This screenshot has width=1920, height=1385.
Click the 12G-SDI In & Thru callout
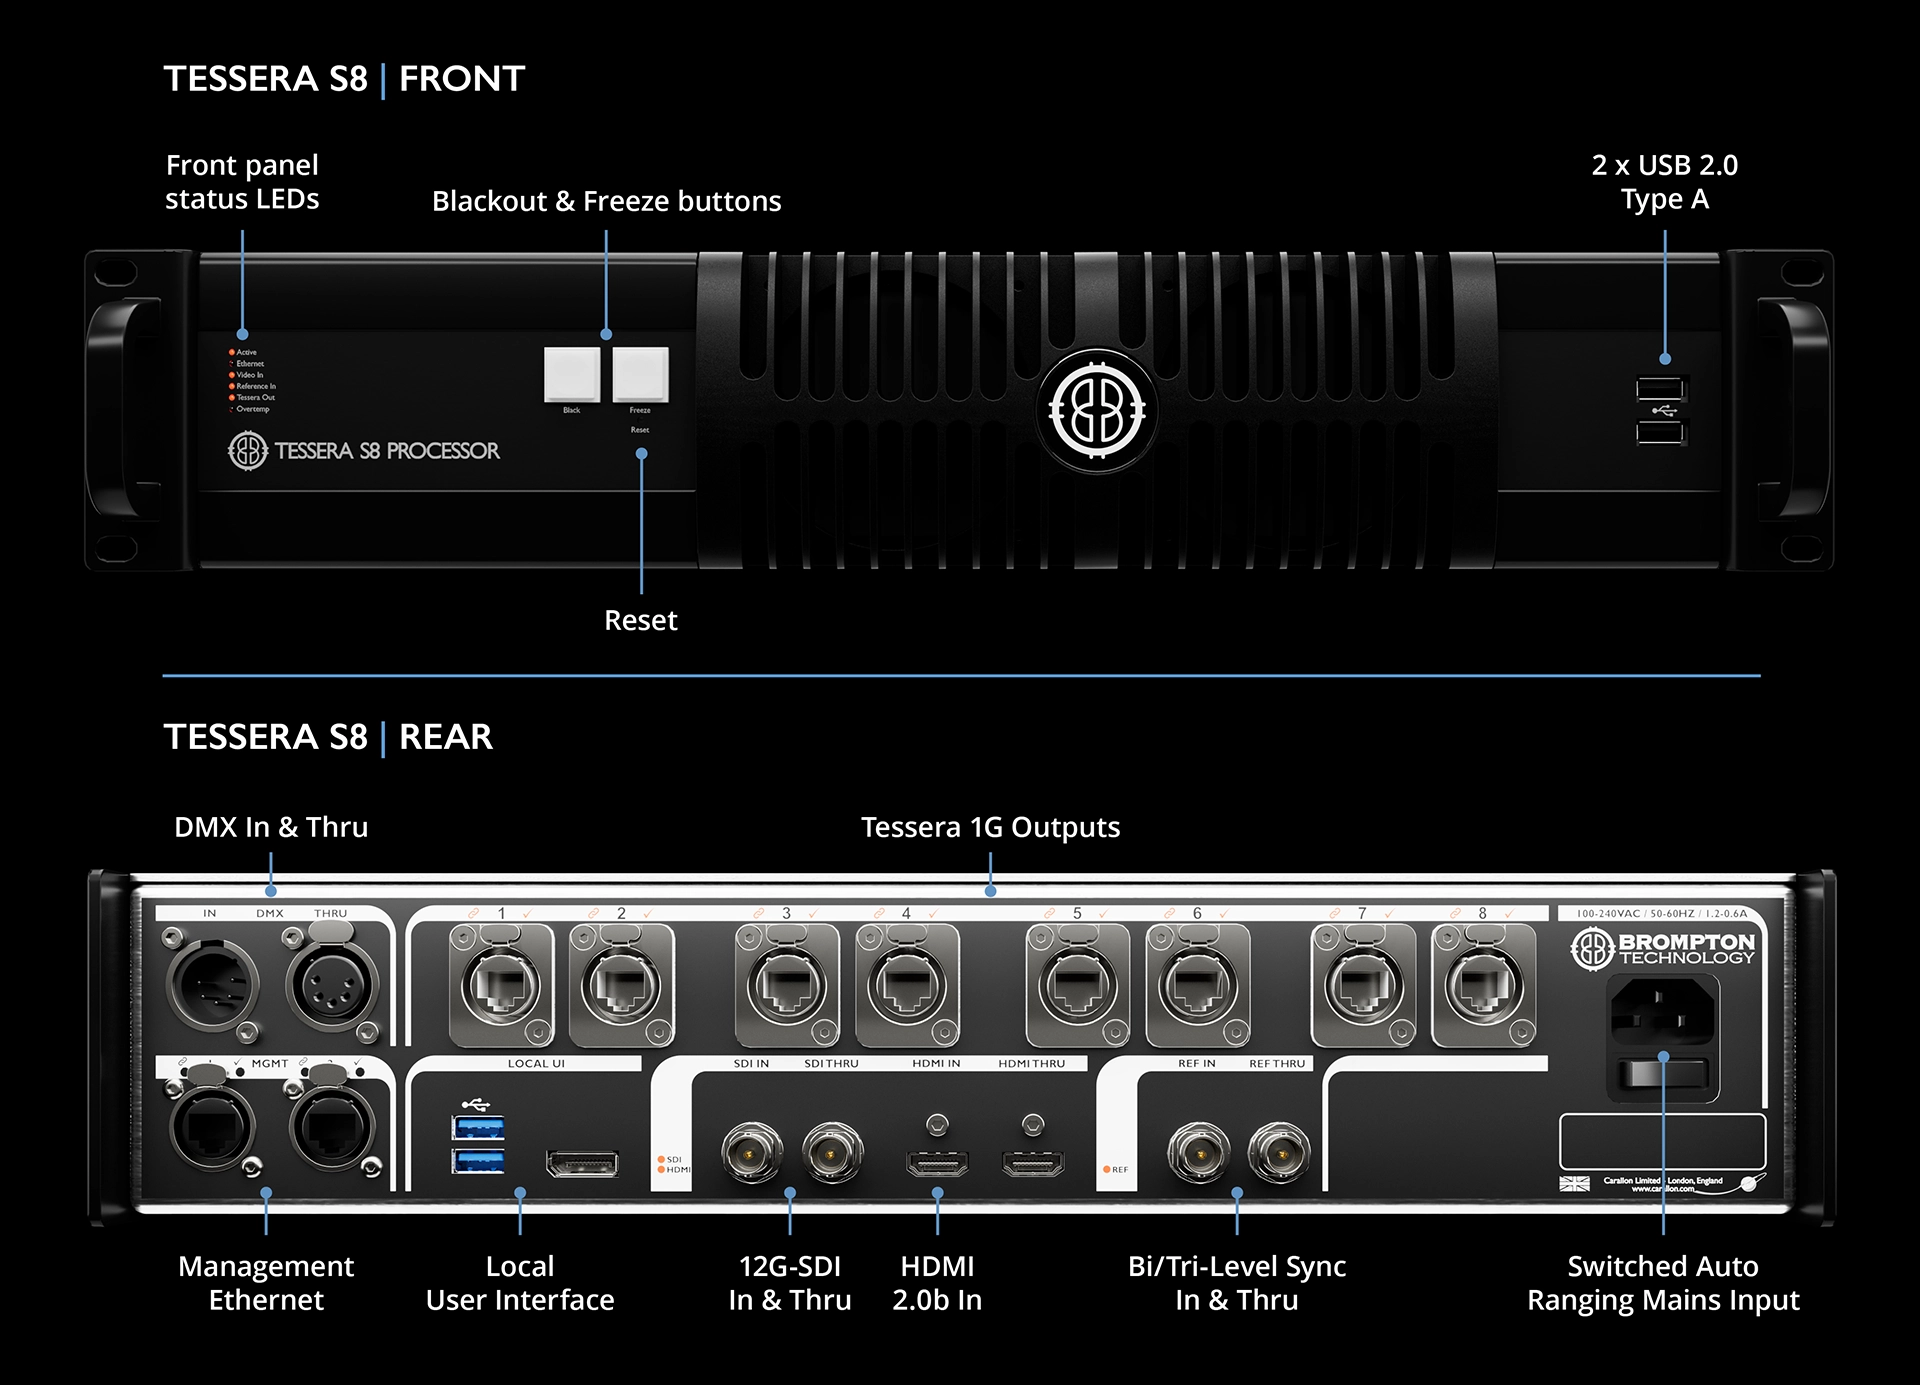coord(790,1283)
